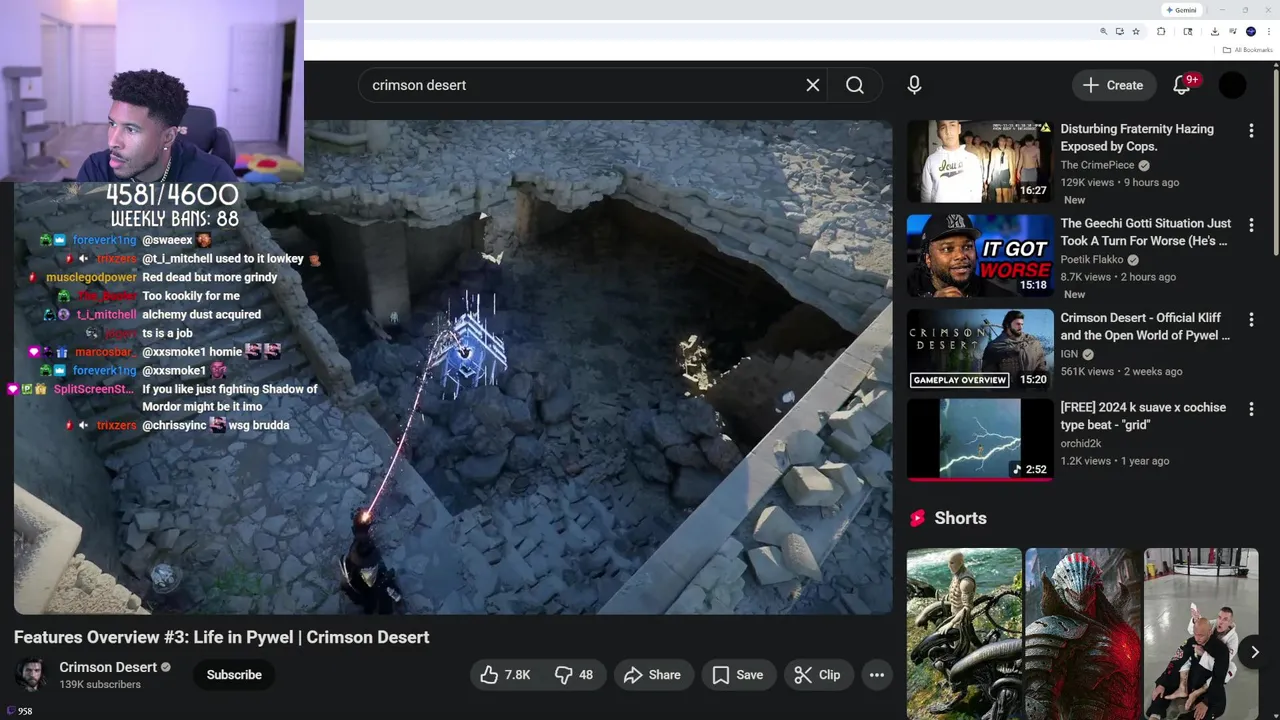Open the red armored figure Short
This screenshot has height=720, width=1280.
tap(1083, 633)
